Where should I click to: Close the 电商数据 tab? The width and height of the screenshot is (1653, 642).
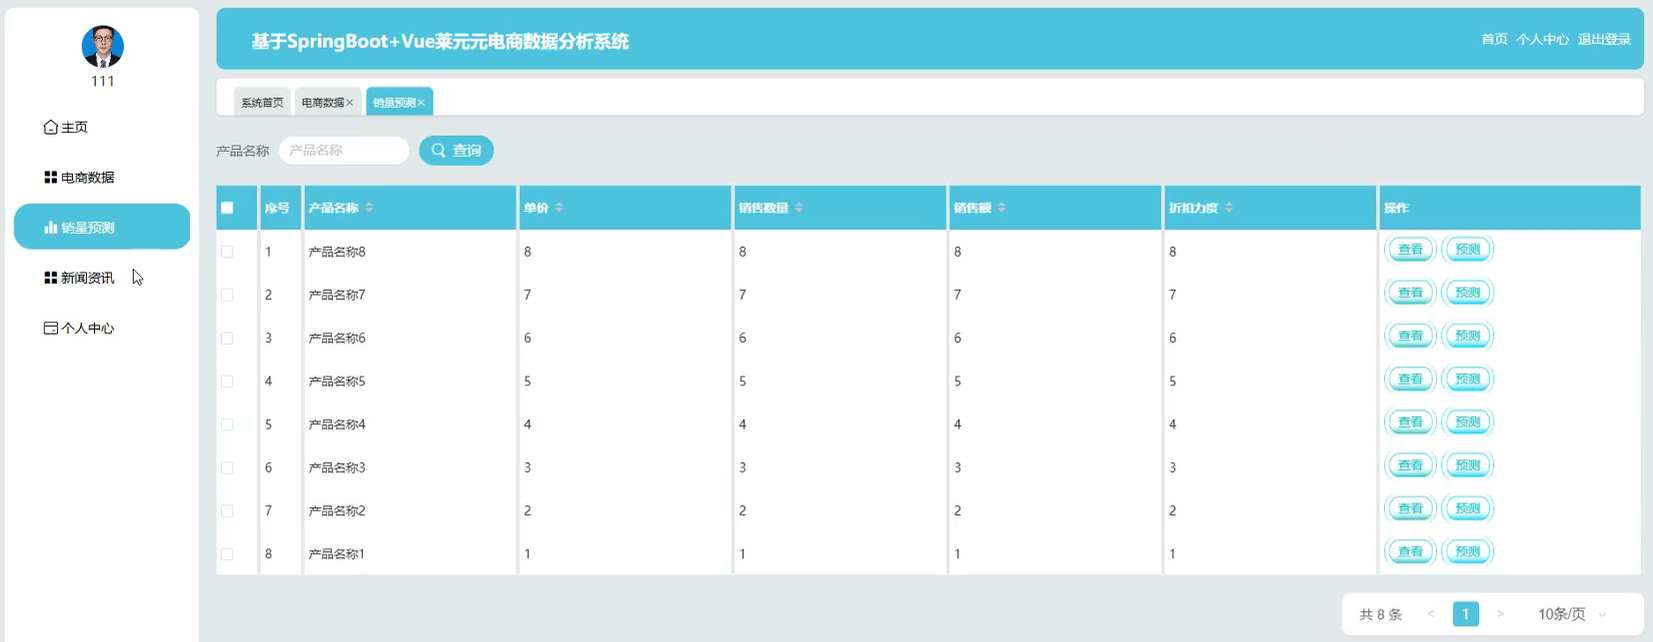[350, 102]
